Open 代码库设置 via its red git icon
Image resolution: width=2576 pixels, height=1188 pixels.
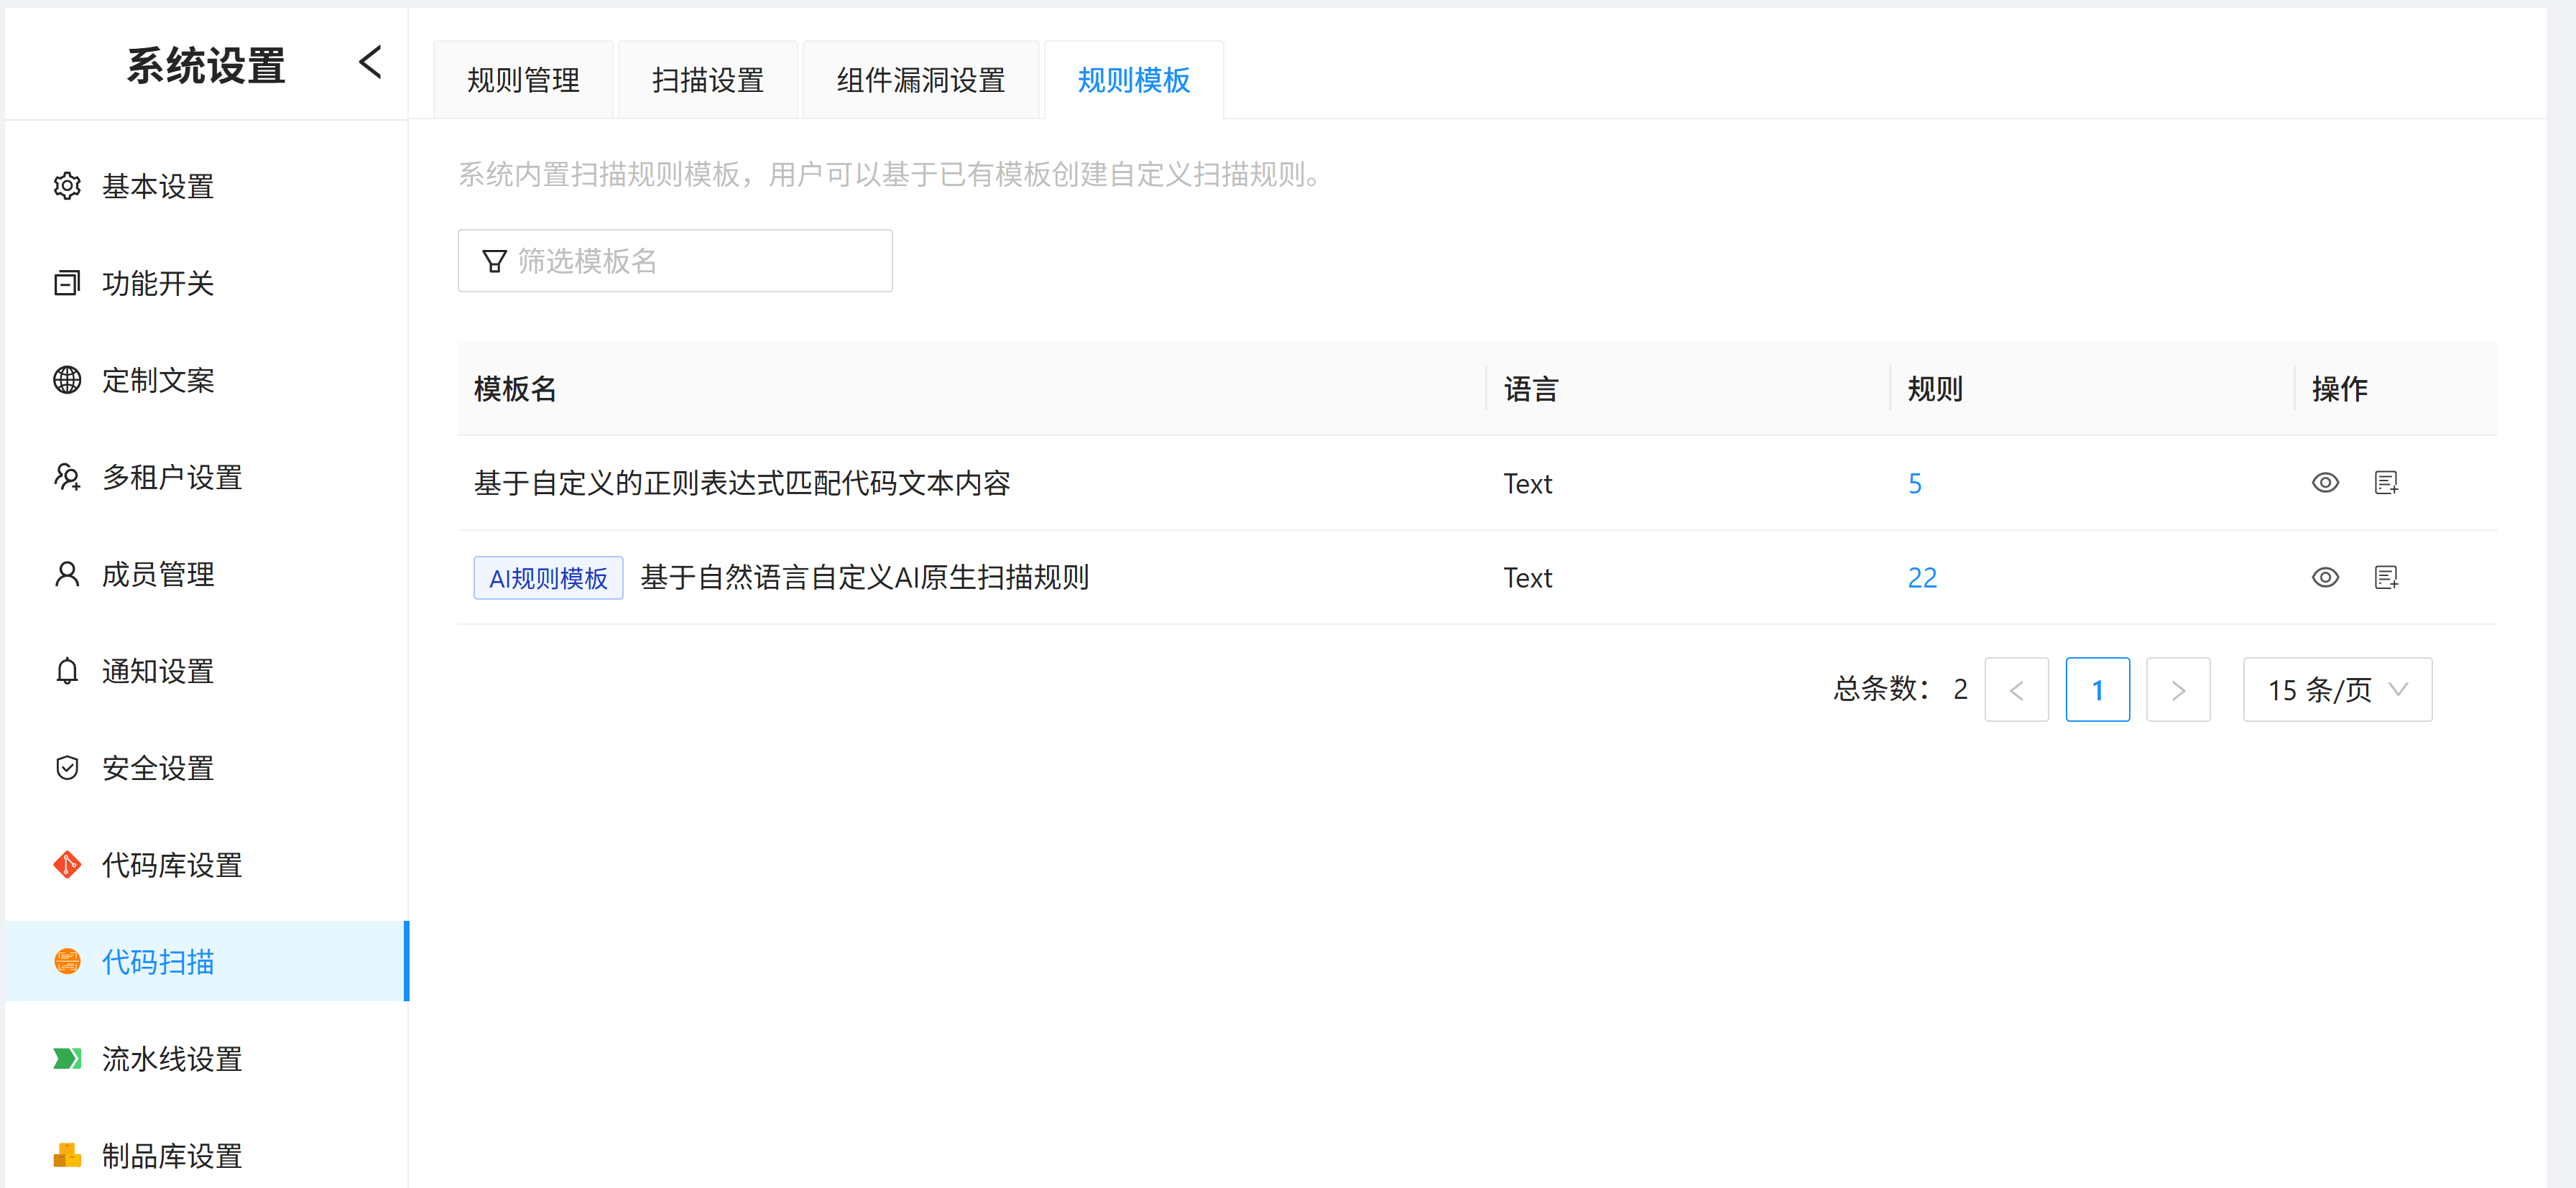coord(67,865)
